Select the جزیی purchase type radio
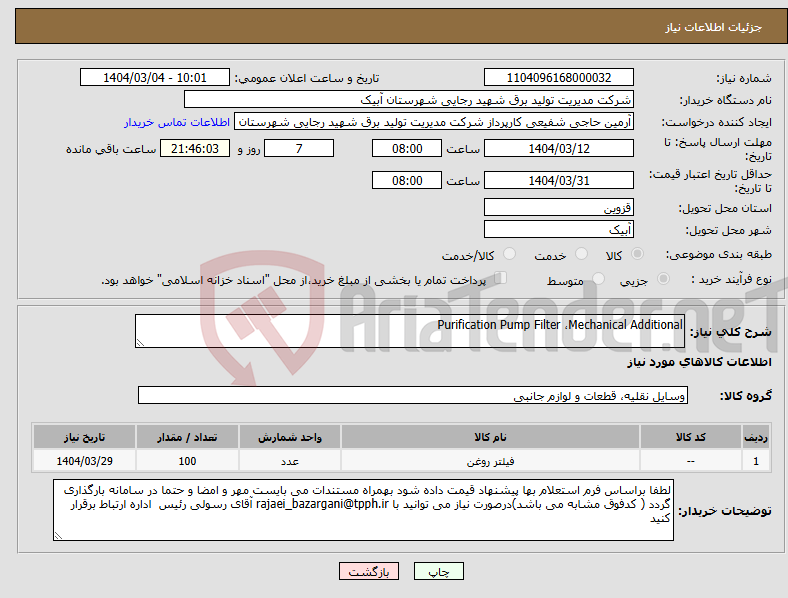 pos(663,278)
